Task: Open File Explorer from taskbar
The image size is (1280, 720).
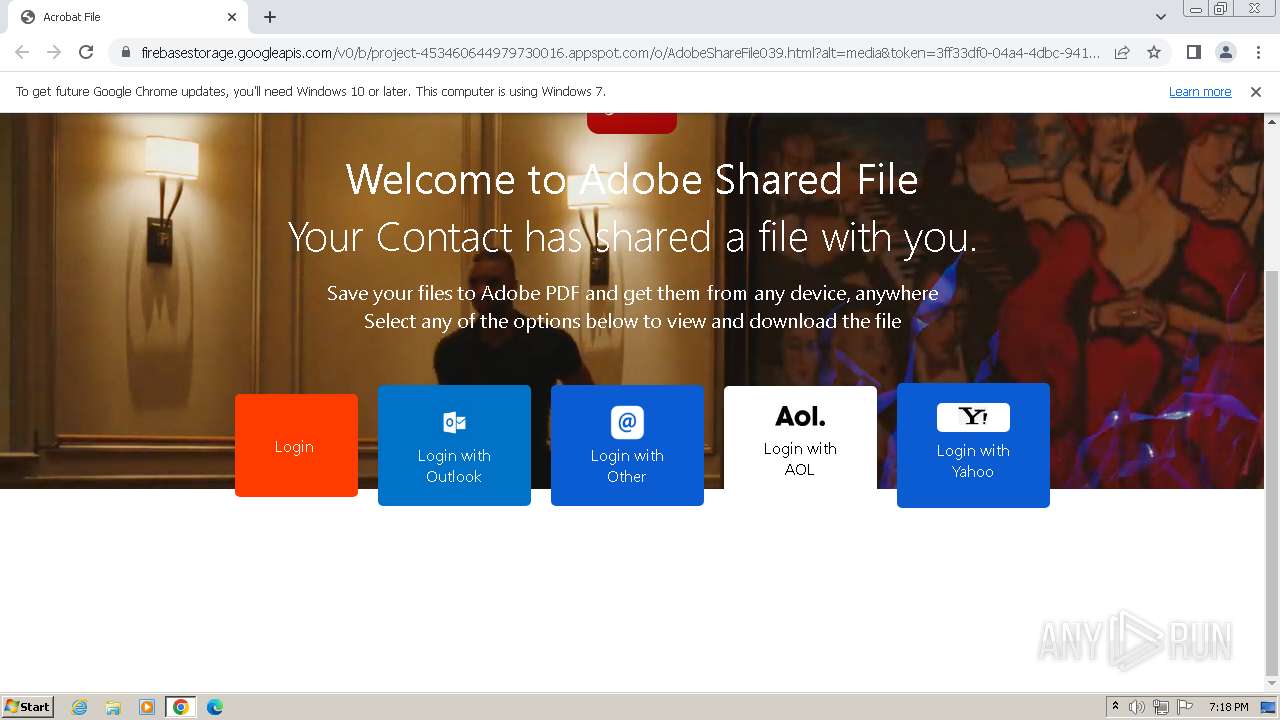Action: pos(113,707)
